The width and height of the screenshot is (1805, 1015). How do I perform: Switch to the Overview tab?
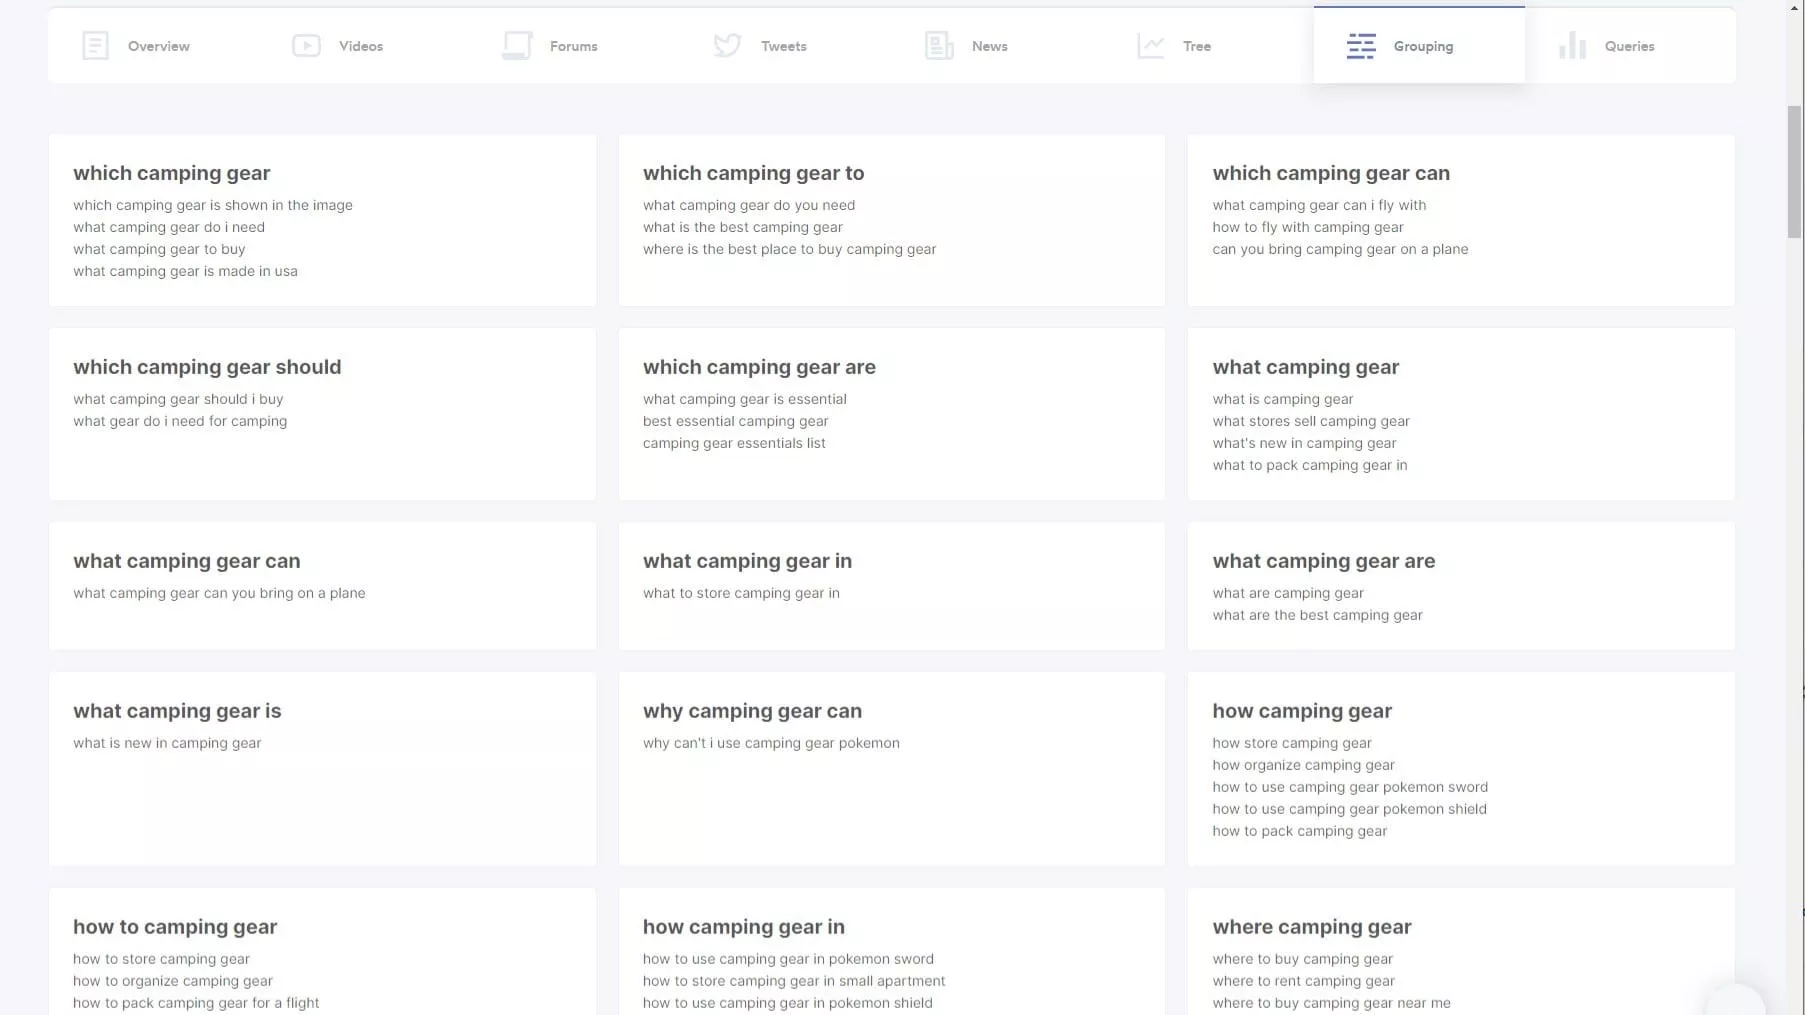pyautogui.click(x=158, y=46)
